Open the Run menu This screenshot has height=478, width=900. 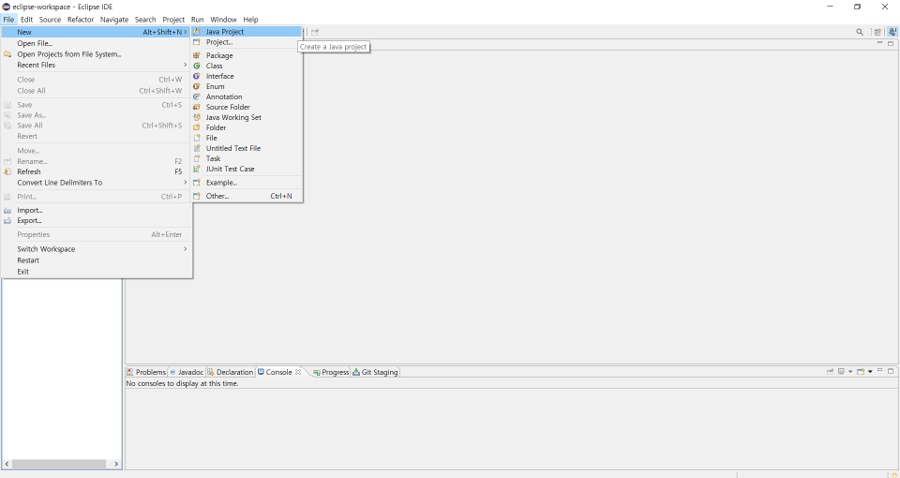(x=197, y=20)
